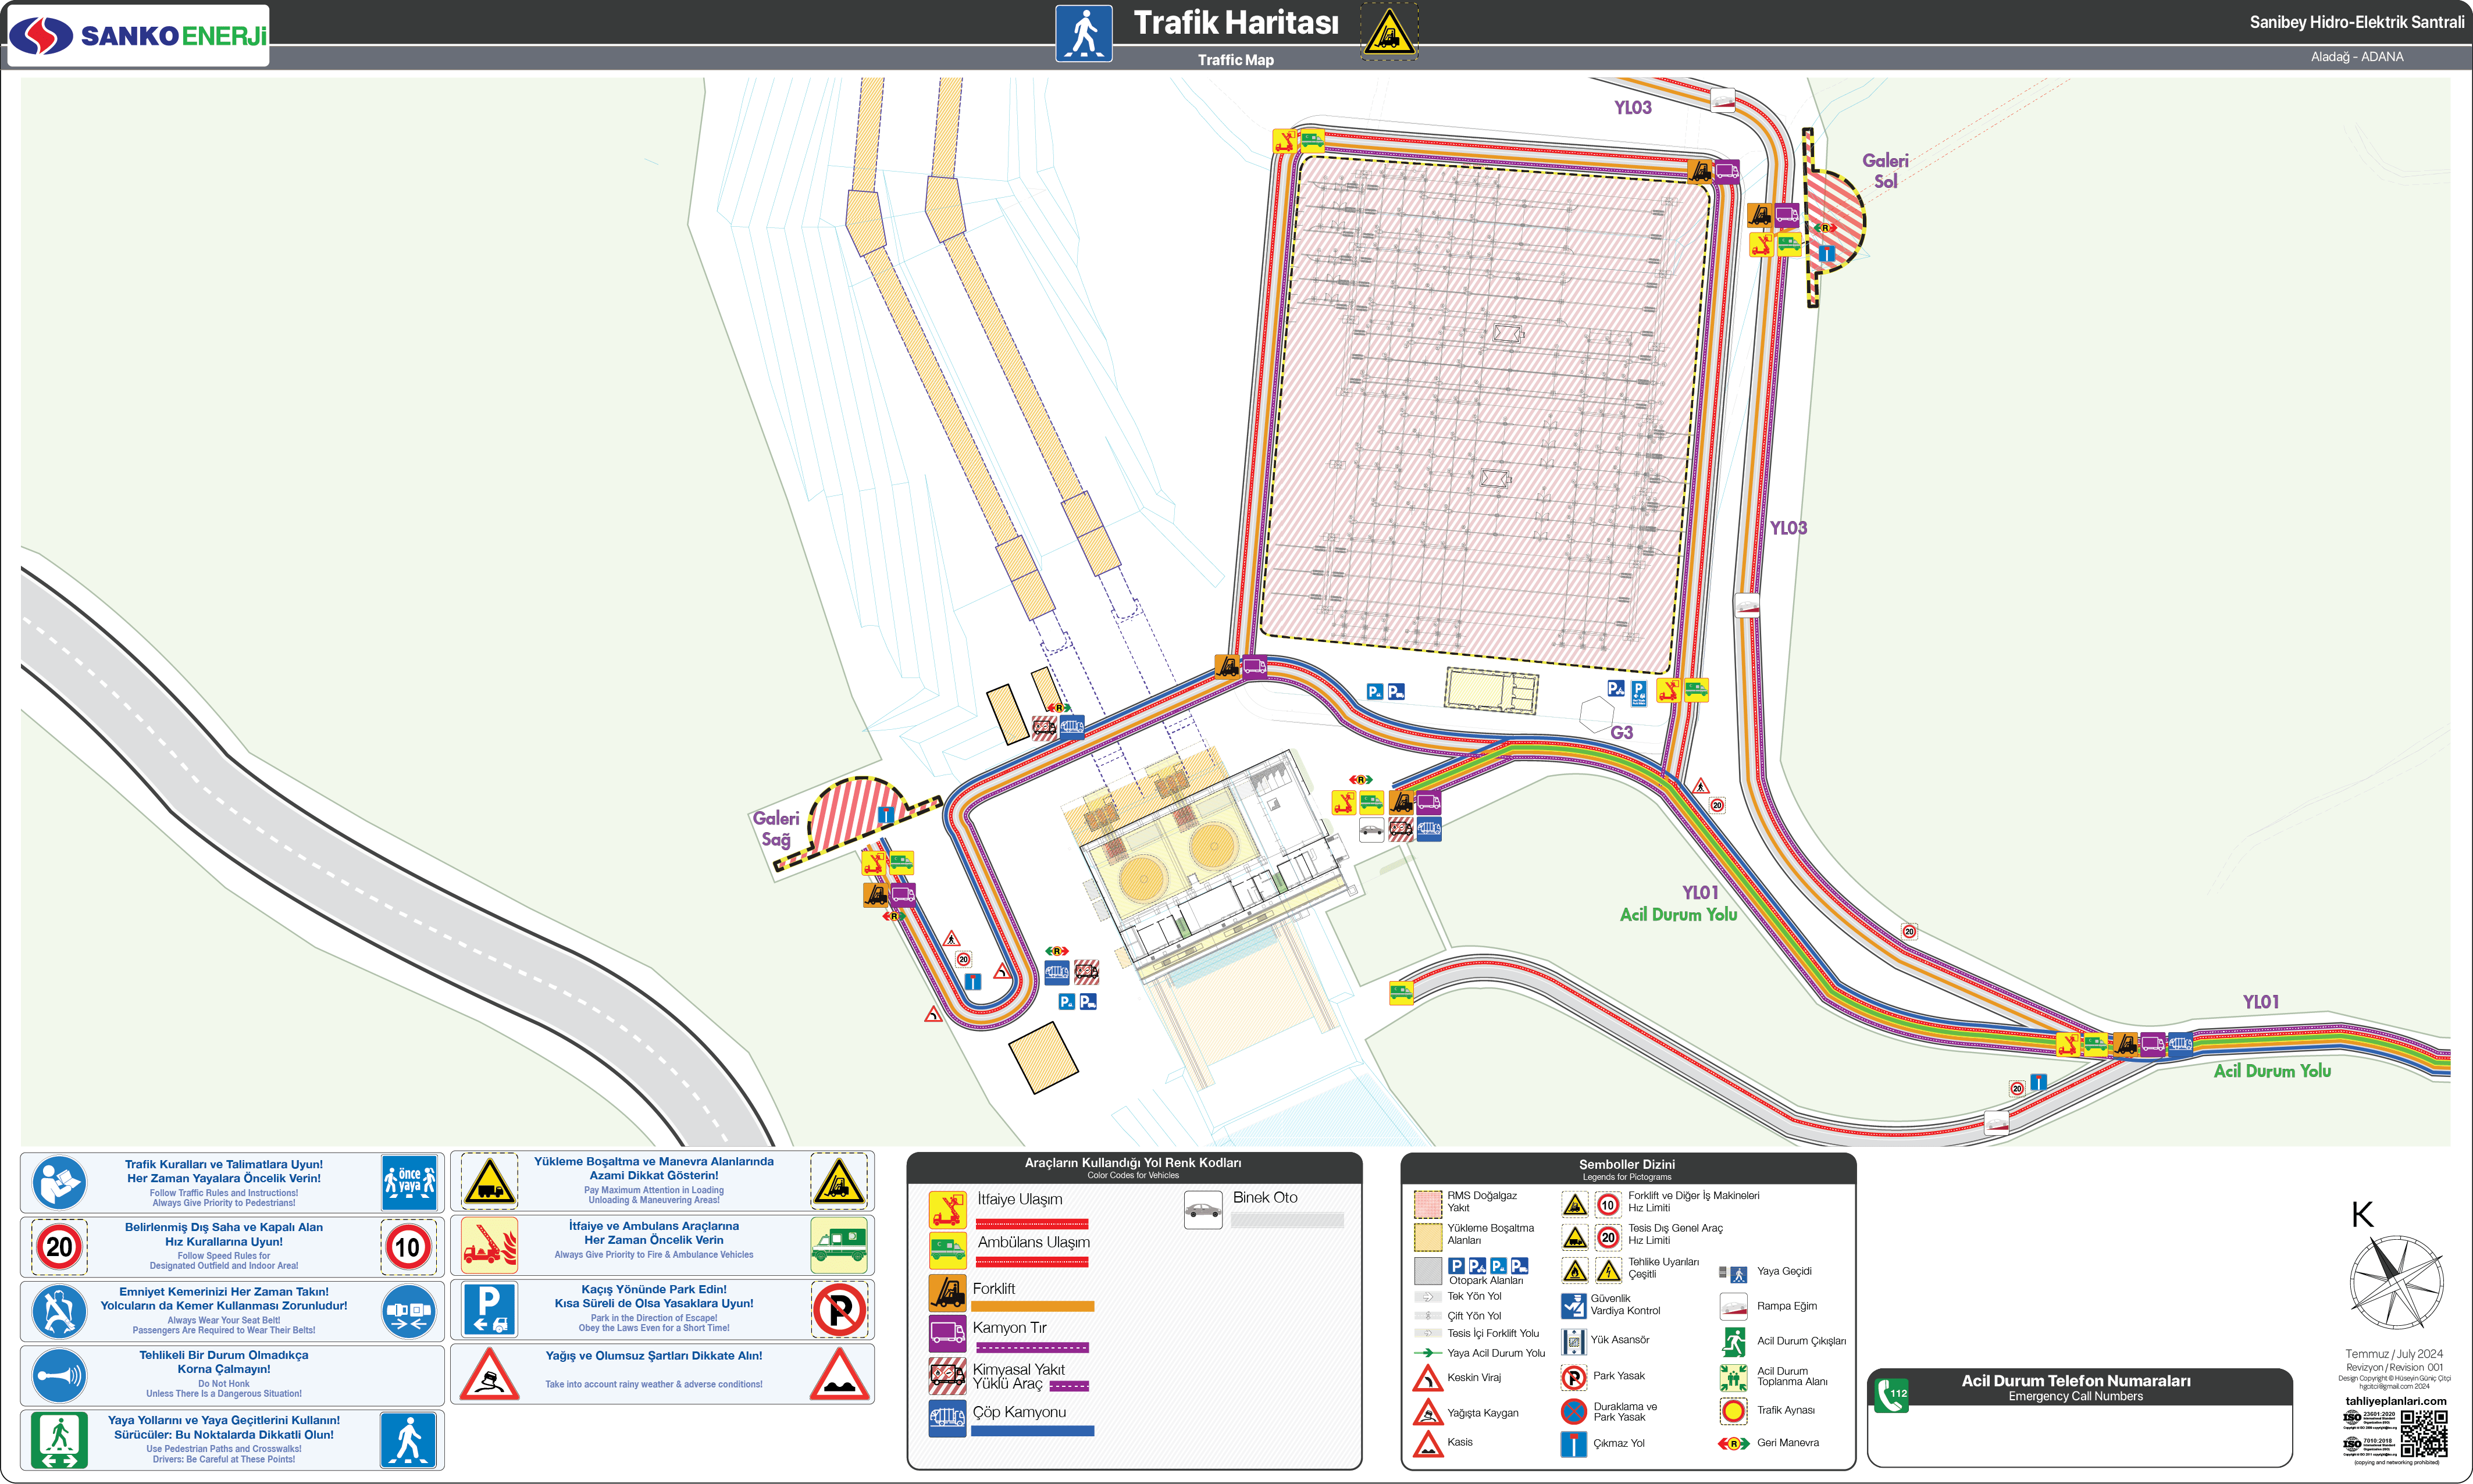Viewport: 2473px width, 1484px height.
Task: Click the SANKO ENERJİ logo
Action: click(138, 36)
